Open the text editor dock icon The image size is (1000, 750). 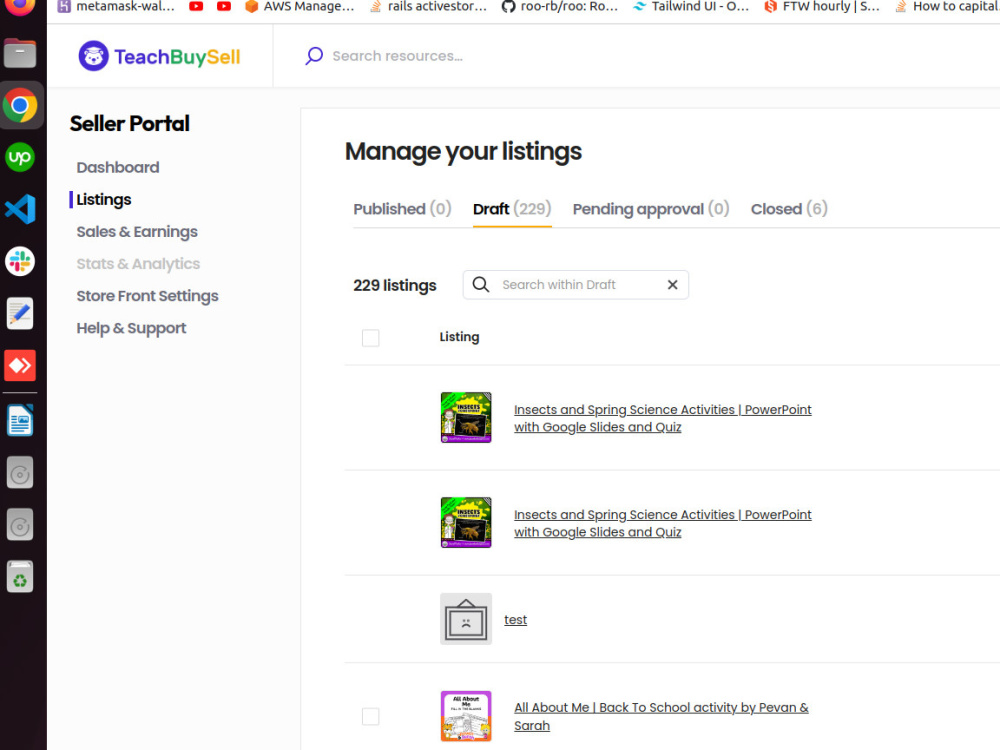coord(20,313)
